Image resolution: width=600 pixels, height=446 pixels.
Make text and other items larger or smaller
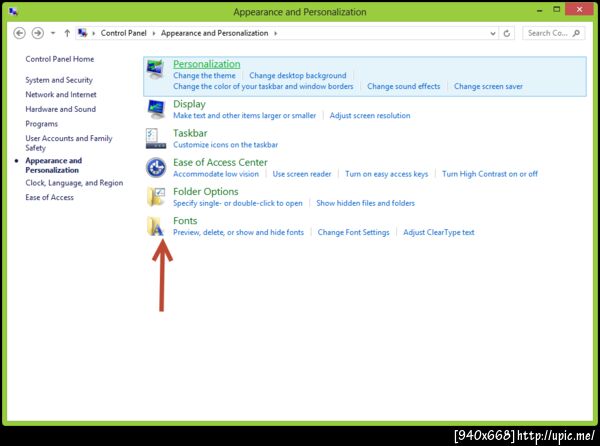click(245, 116)
